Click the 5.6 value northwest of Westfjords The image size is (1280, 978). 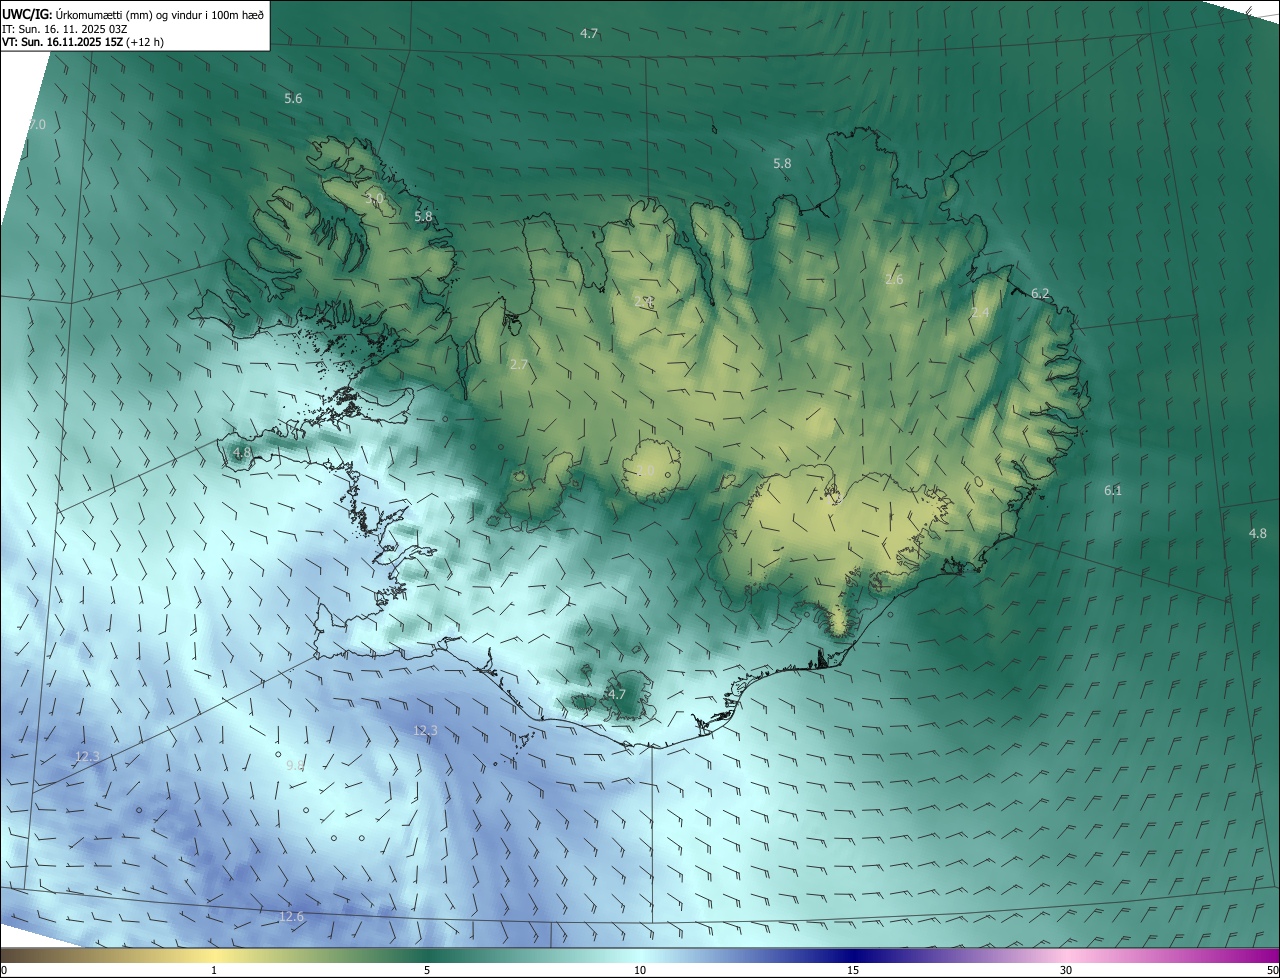(x=293, y=98)
